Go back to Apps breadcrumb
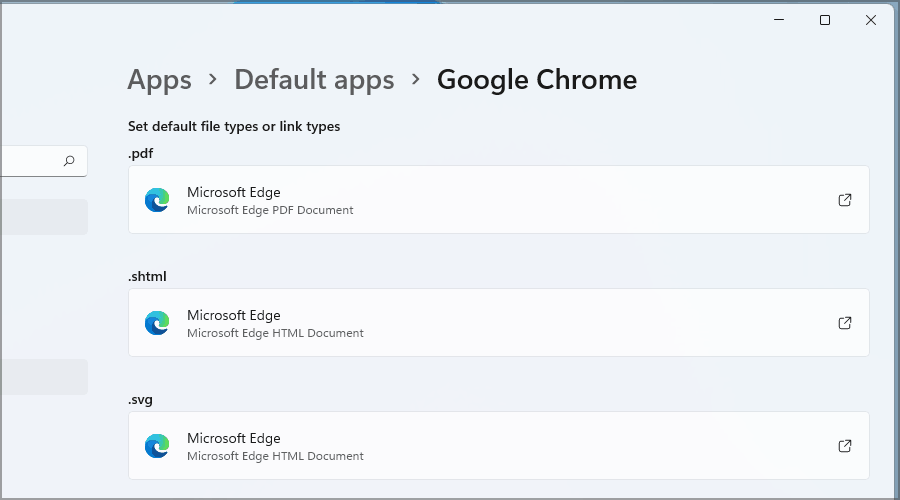 pos(159,80)
